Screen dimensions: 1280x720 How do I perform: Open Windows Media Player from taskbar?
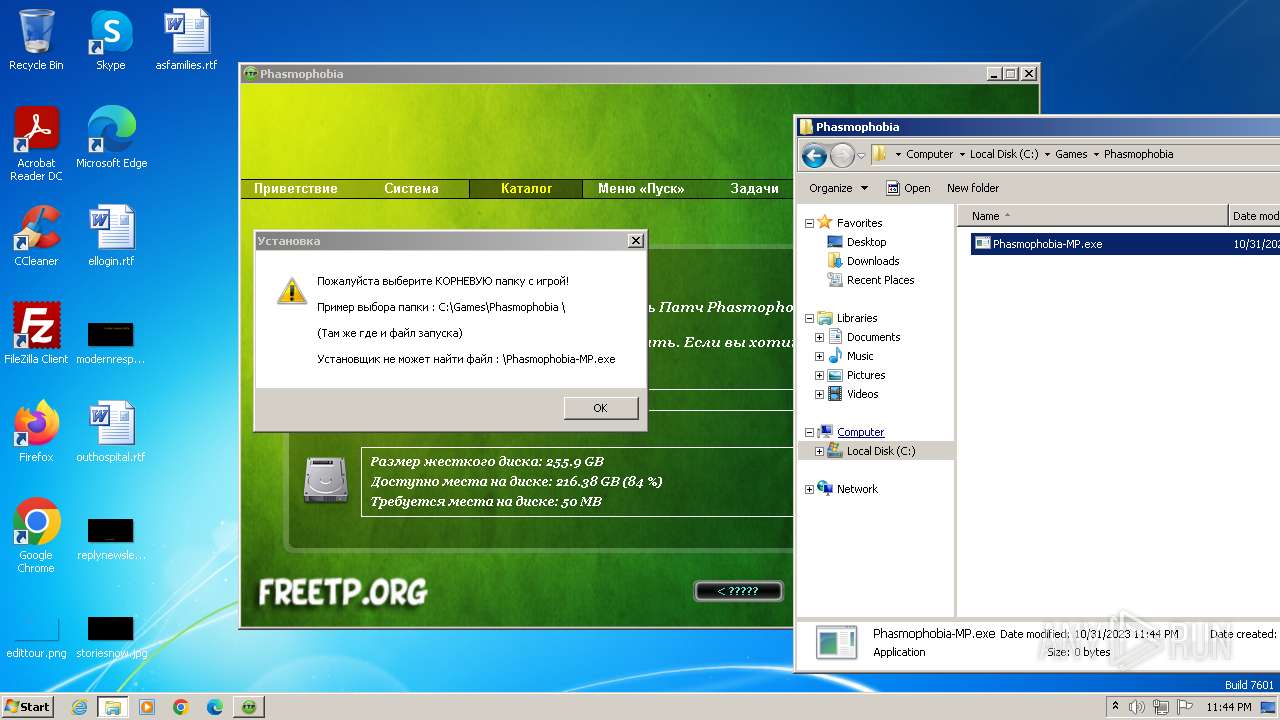pos(147,707)
